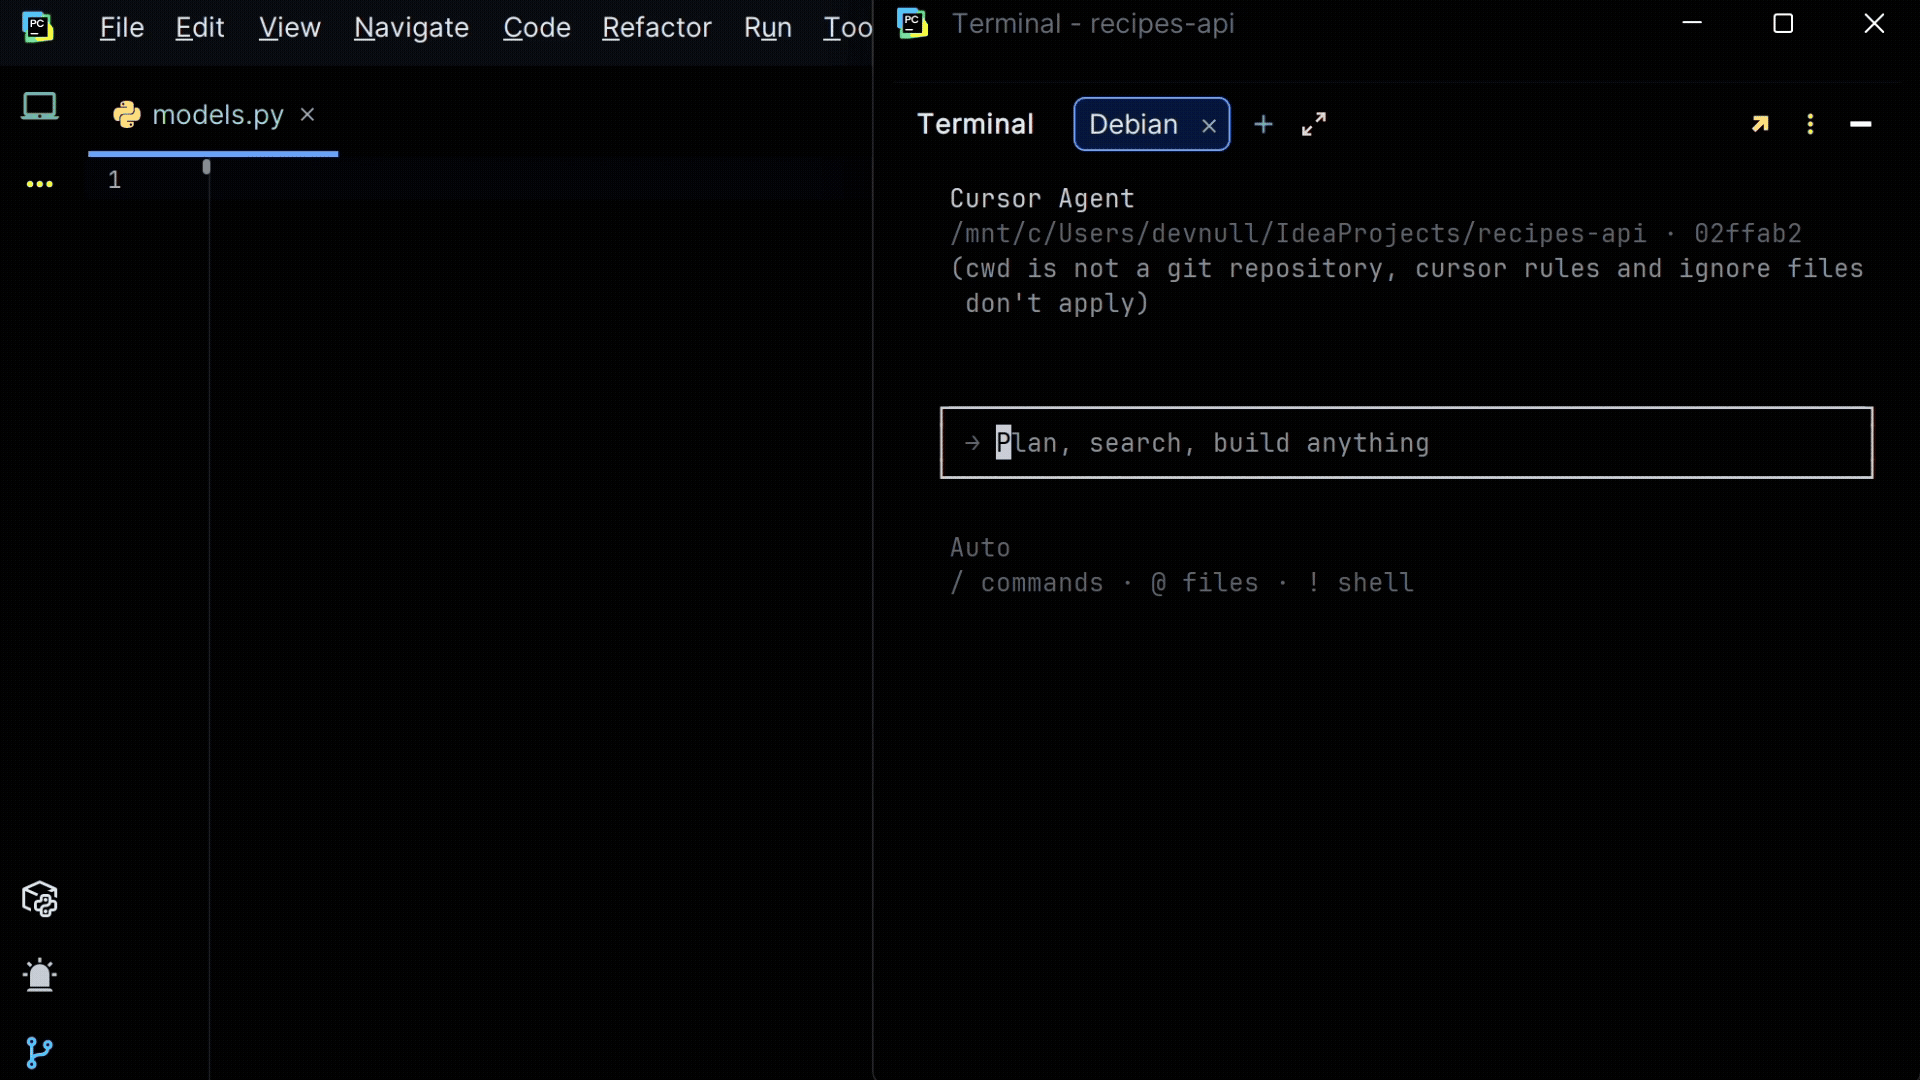Open the Refactor menu
The width and height of the screenshot is (1920, 1080).
[657, 28]
